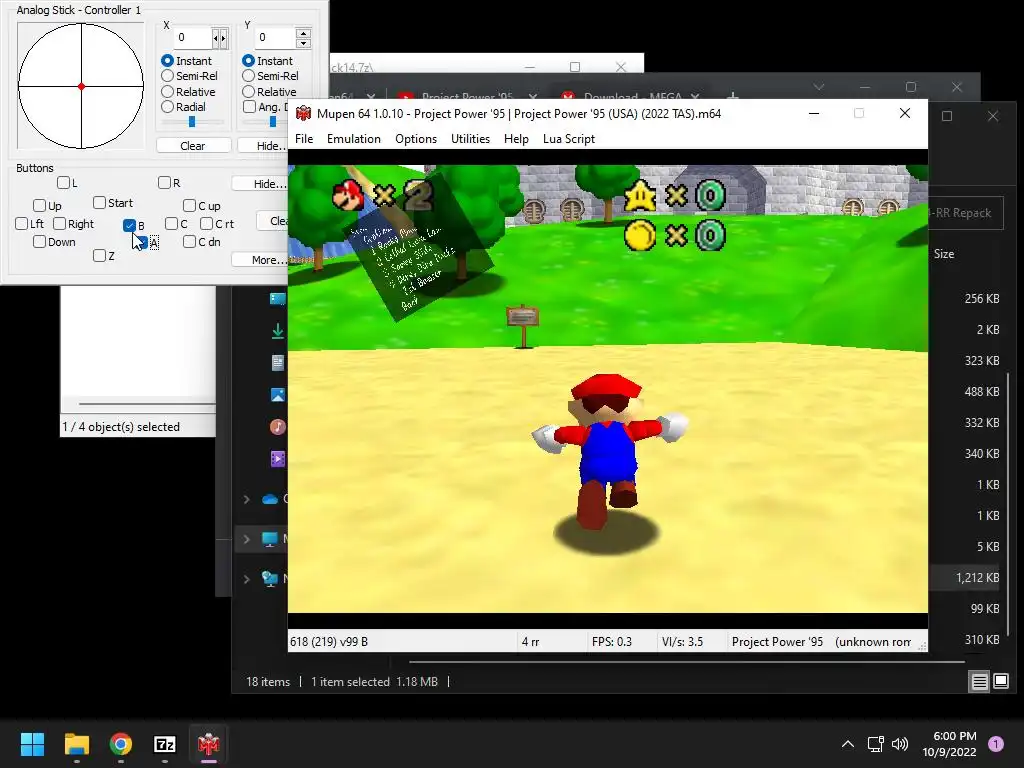
Task: Open the Help menu
Action: point(516,138)
